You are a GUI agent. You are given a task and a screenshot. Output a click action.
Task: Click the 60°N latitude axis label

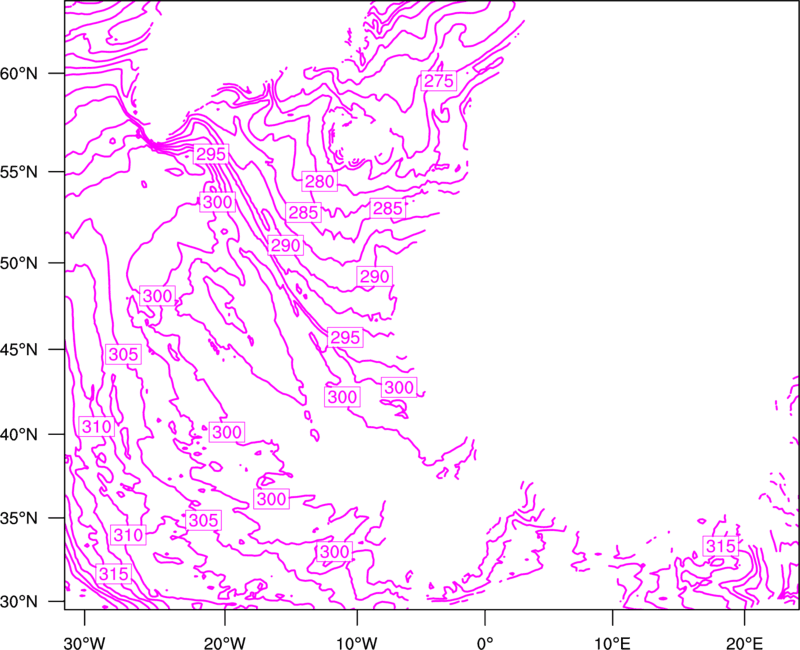click(x=19, y=73)
